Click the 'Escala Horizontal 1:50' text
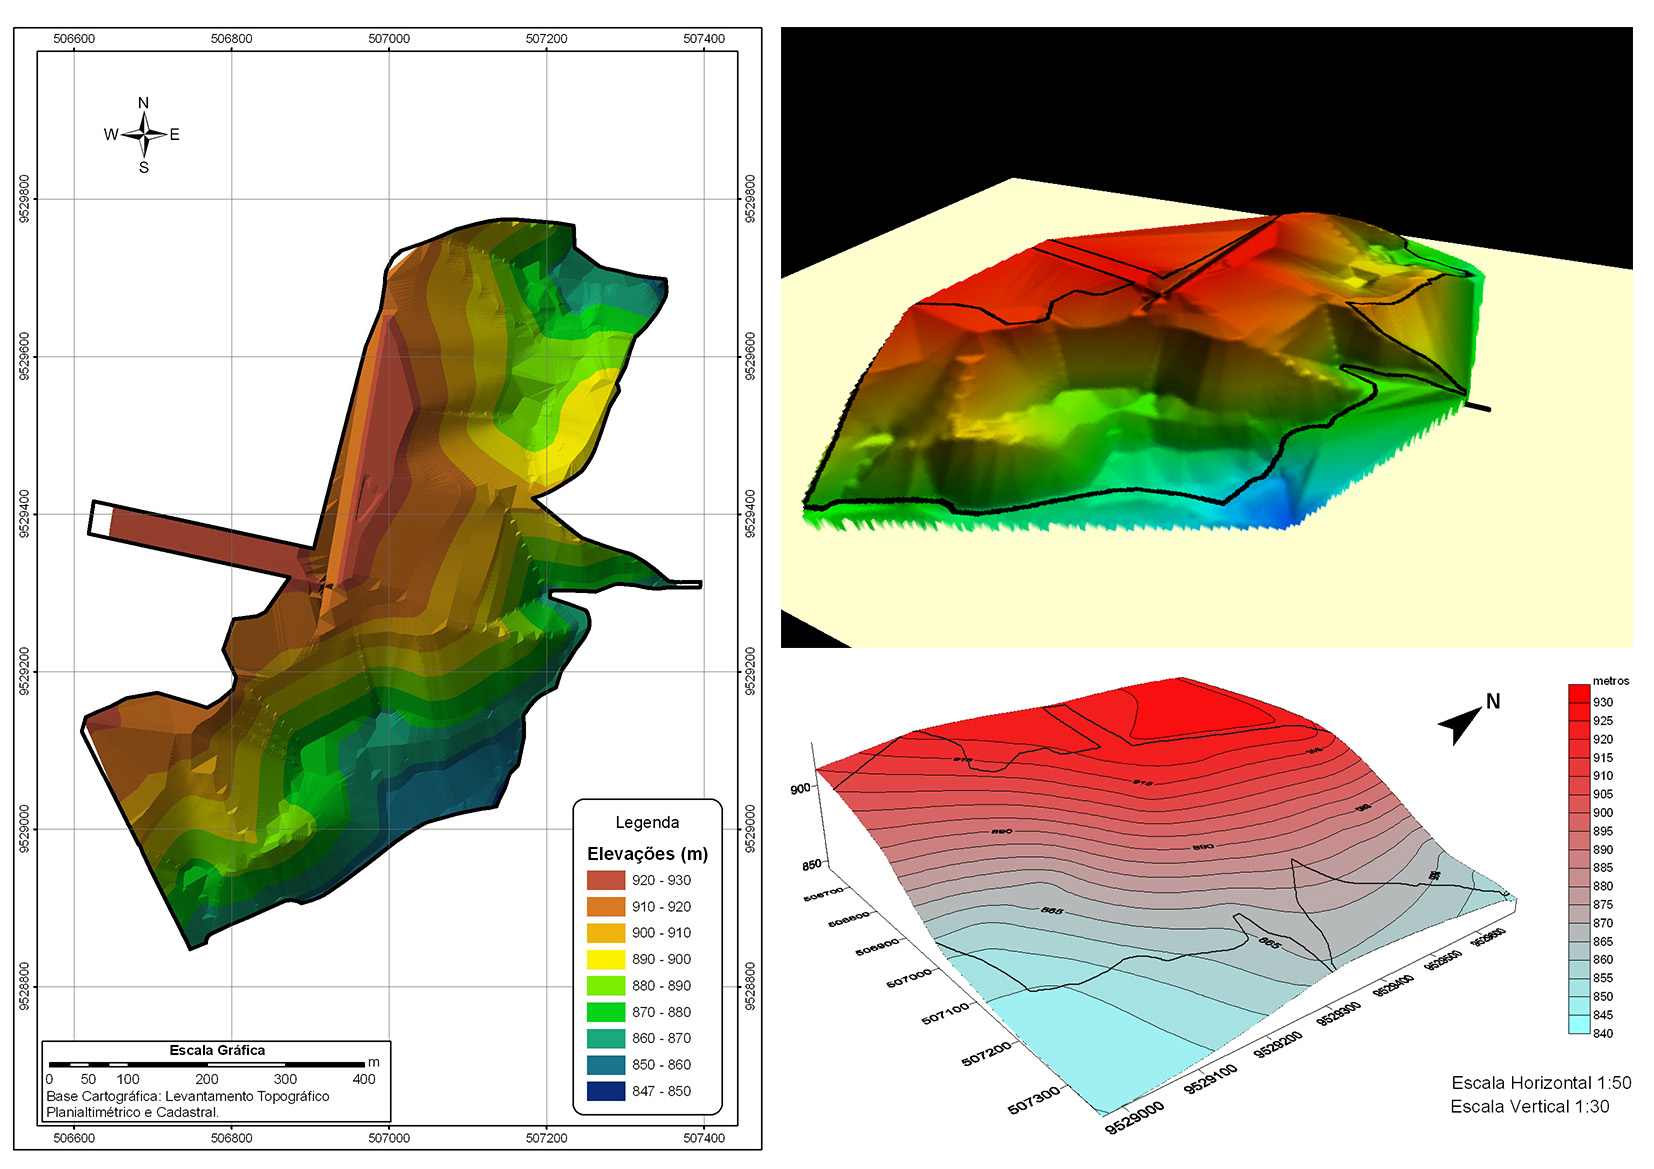1654x1169 pixels. click(1540, 1083)
